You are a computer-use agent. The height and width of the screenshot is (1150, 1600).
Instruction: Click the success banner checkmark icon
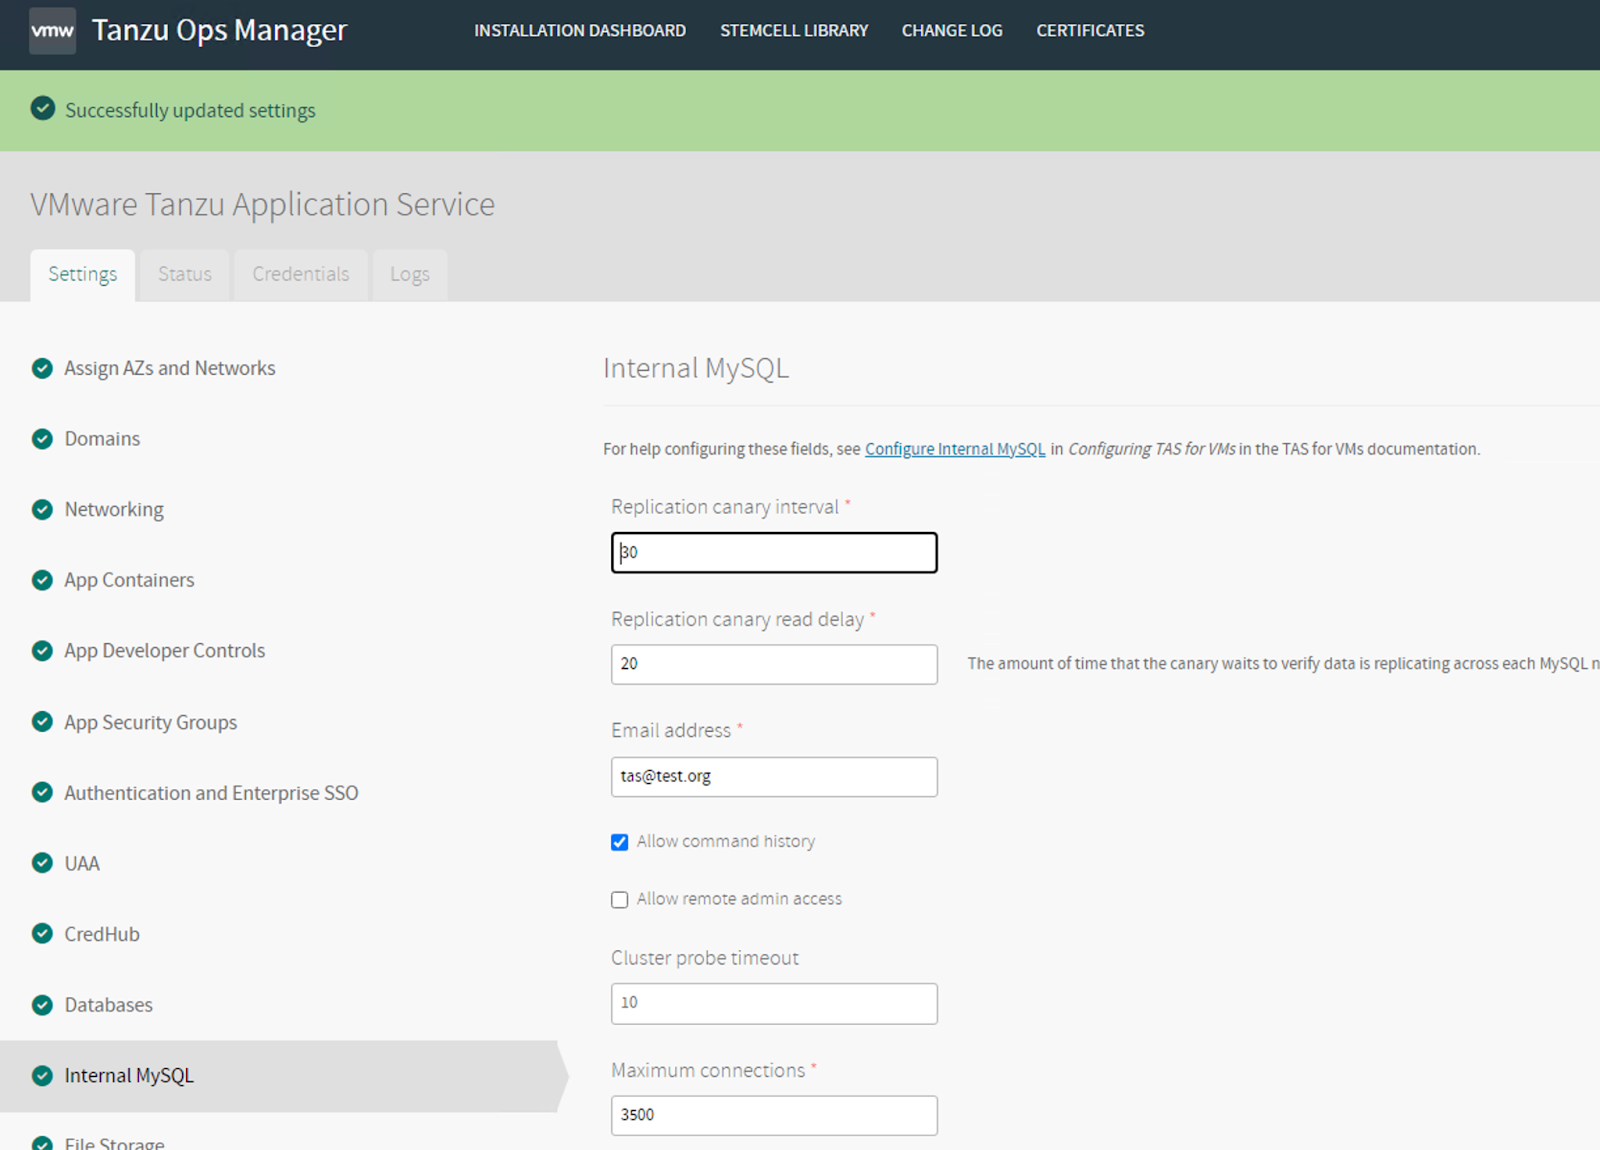(x=43, y=108)
